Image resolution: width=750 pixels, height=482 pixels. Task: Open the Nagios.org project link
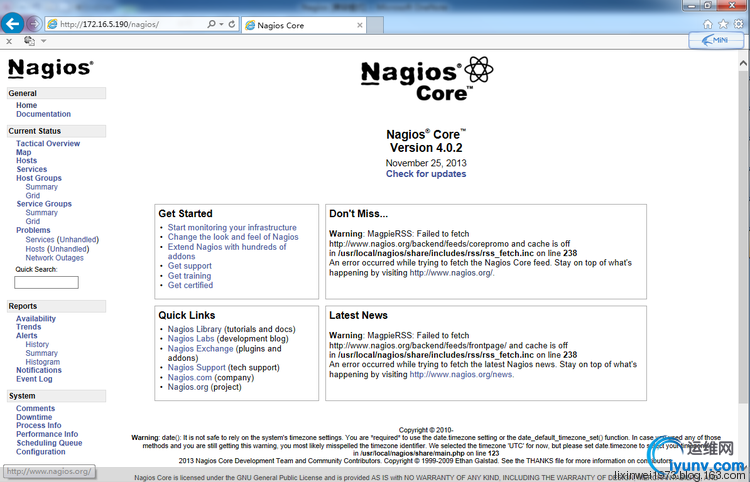tap(188, 387)
